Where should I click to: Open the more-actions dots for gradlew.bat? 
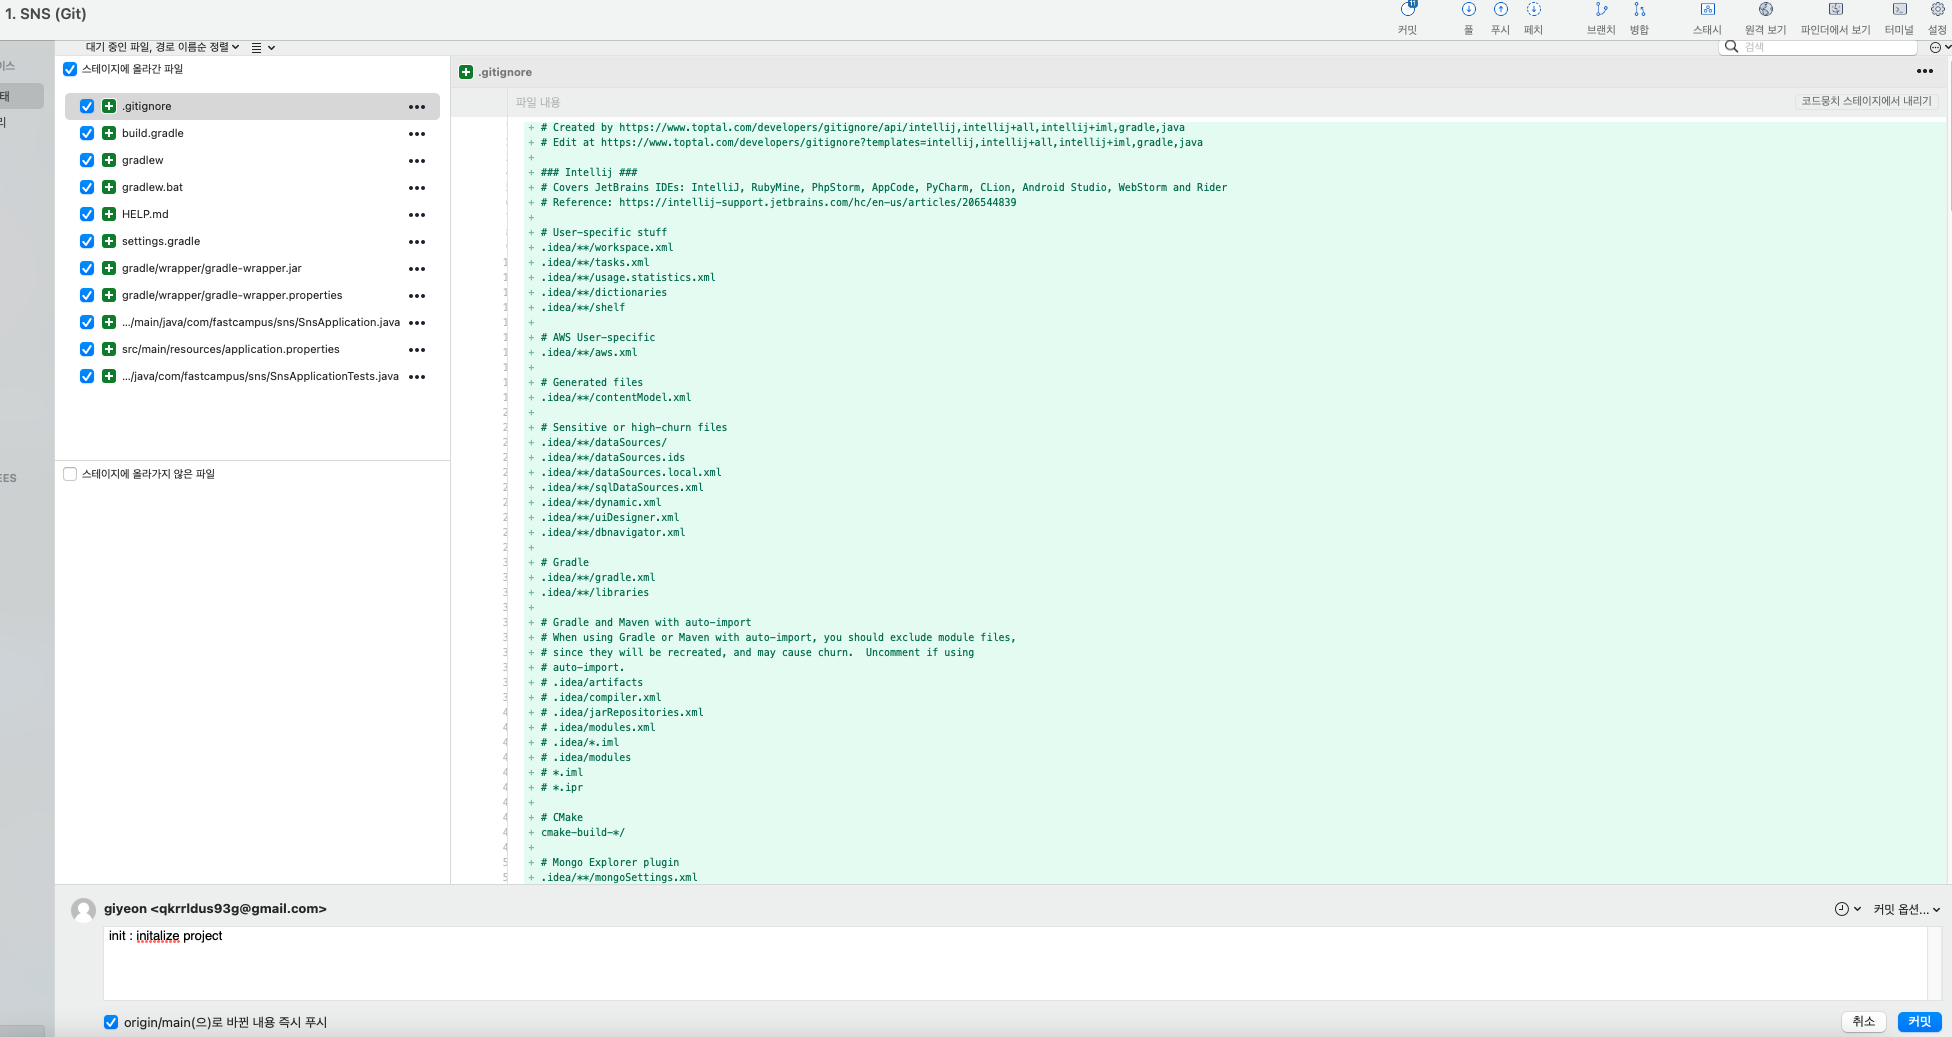(417, 188)
